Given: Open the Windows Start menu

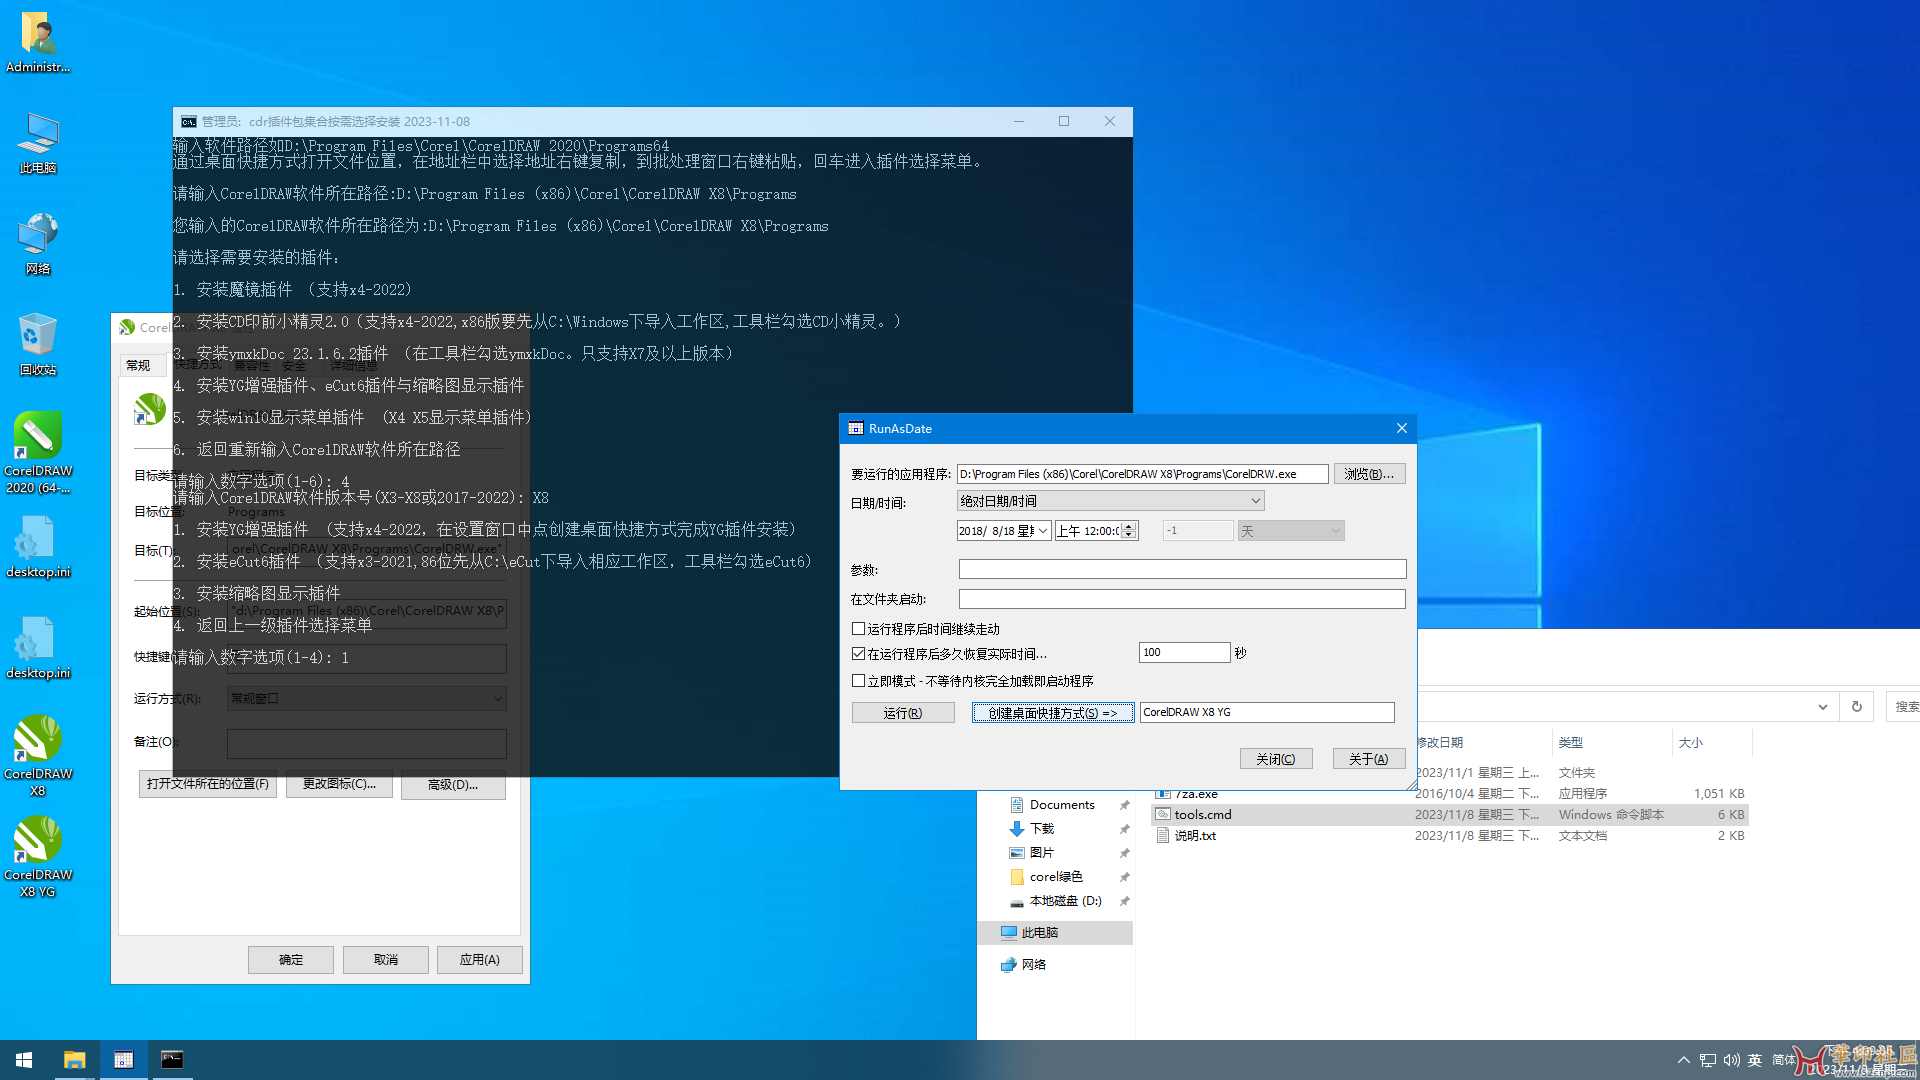Looking at the screenshot, I should pos(24,1060).
